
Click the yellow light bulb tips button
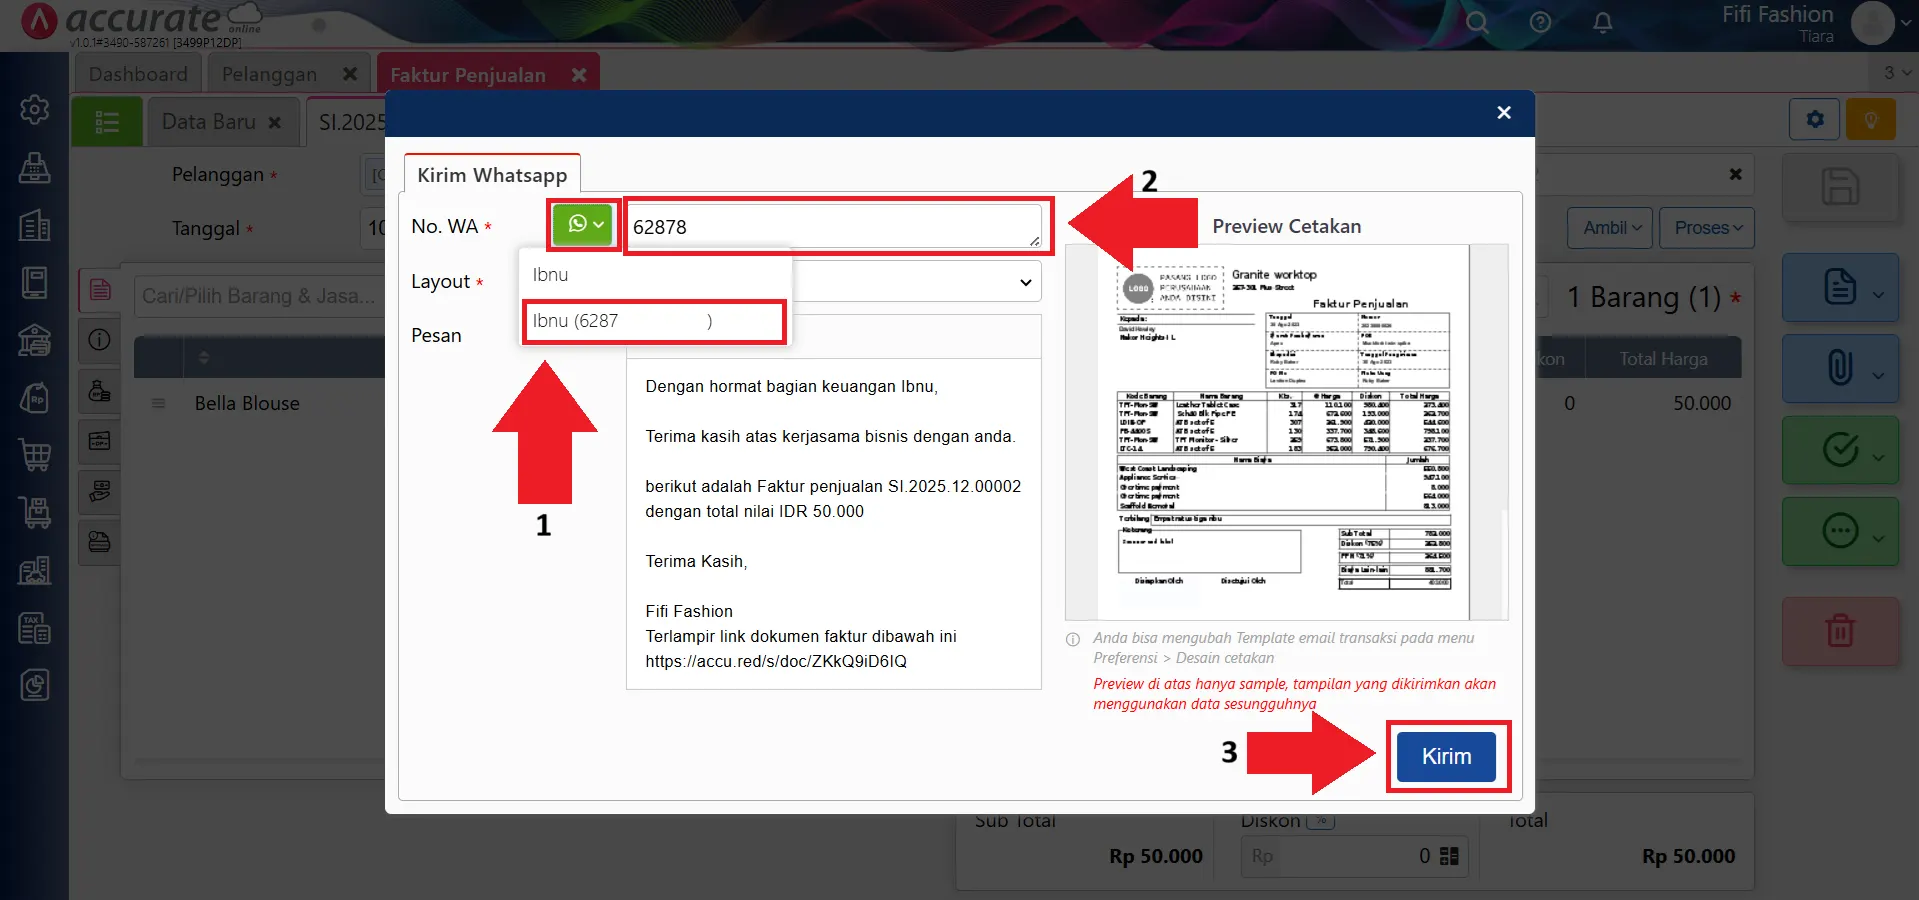coord(1871,119)
